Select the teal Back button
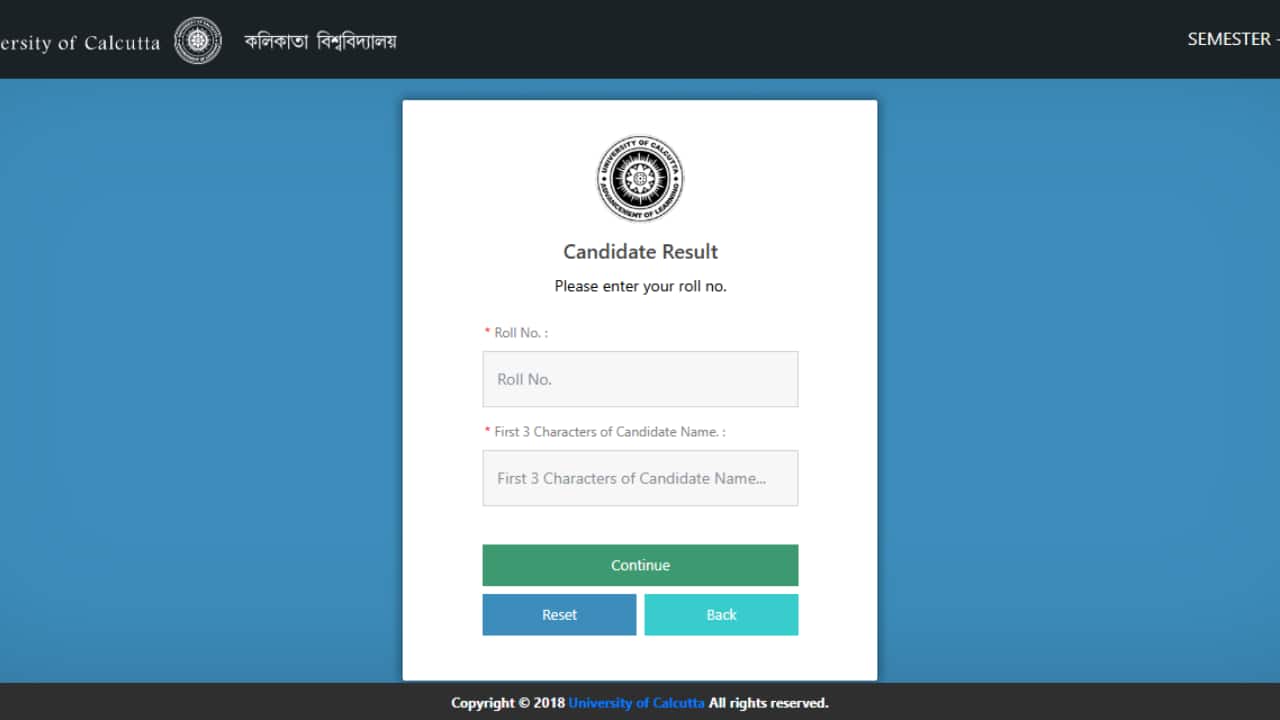The height and width of the screenshot is (720, 1280). pyautogui.click(x=721, y=614)
